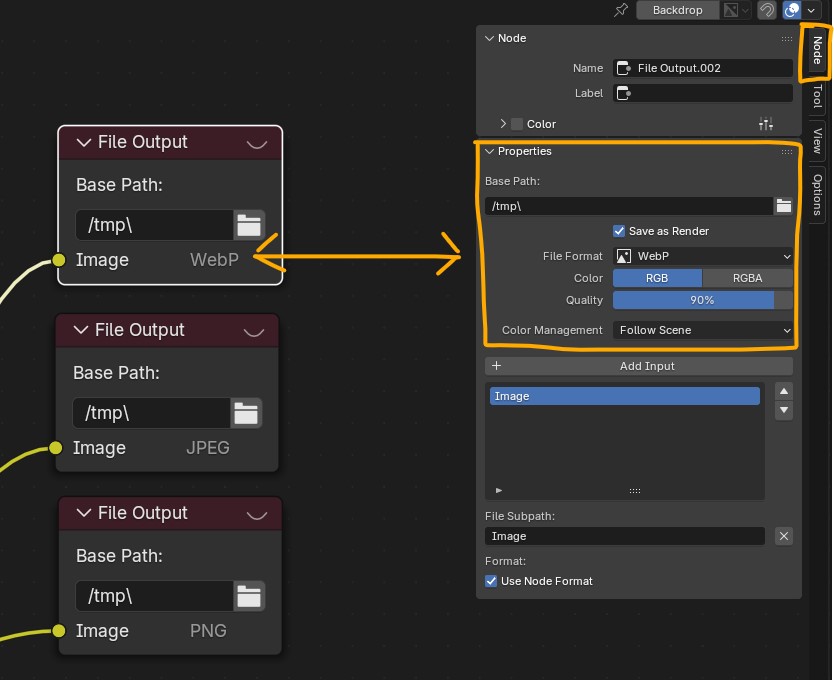Grab the Properties panel drag grip dots
Screen dimensions: 834x680
click(x=787, y=152)
